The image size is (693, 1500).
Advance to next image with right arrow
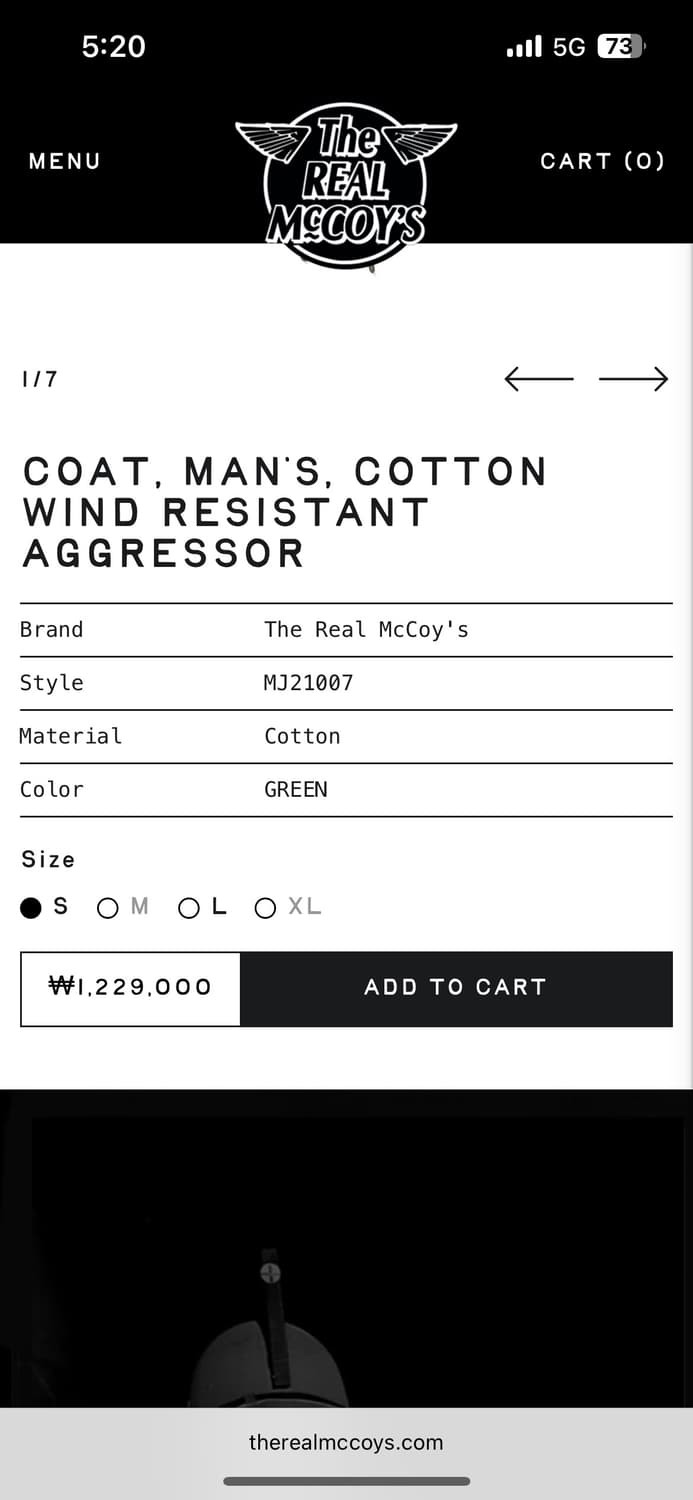633,379
